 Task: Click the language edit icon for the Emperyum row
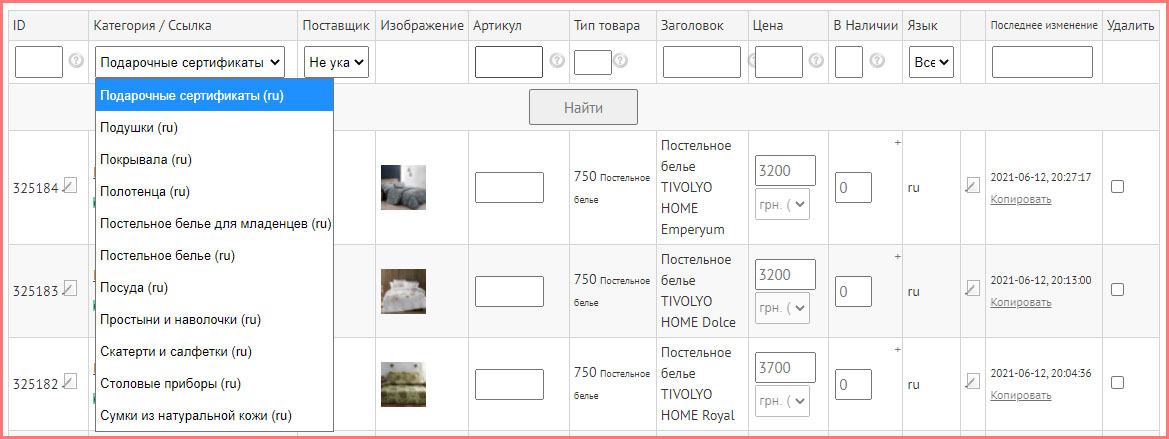pyautogui.click(x=972, y=185)
